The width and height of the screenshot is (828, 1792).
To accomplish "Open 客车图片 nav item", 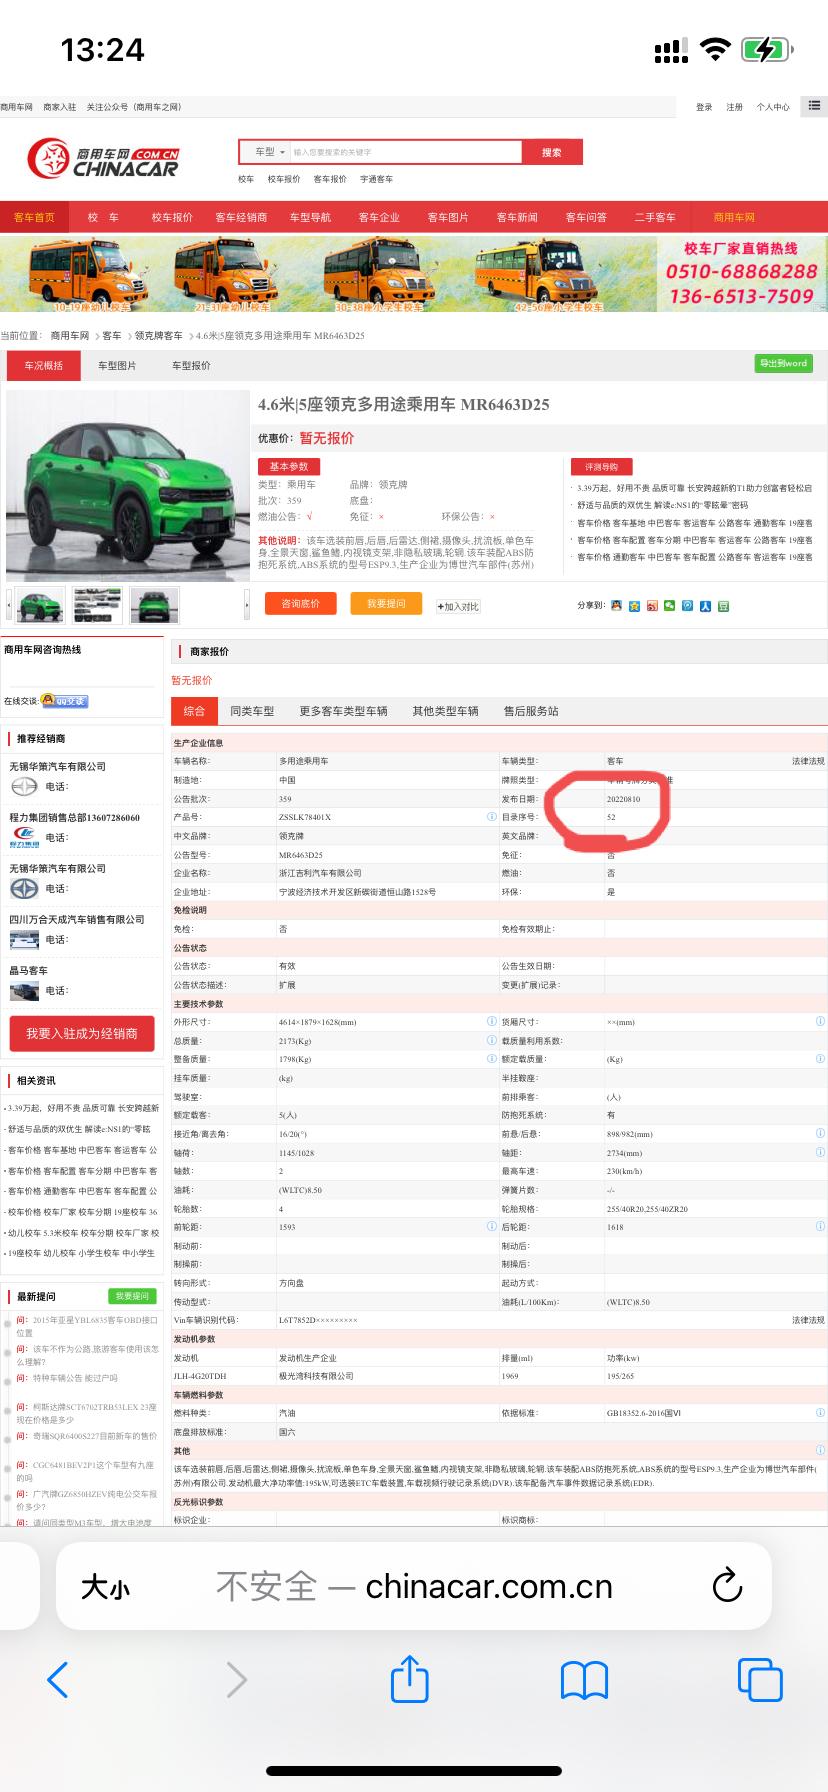I will [x=448, y=217].
